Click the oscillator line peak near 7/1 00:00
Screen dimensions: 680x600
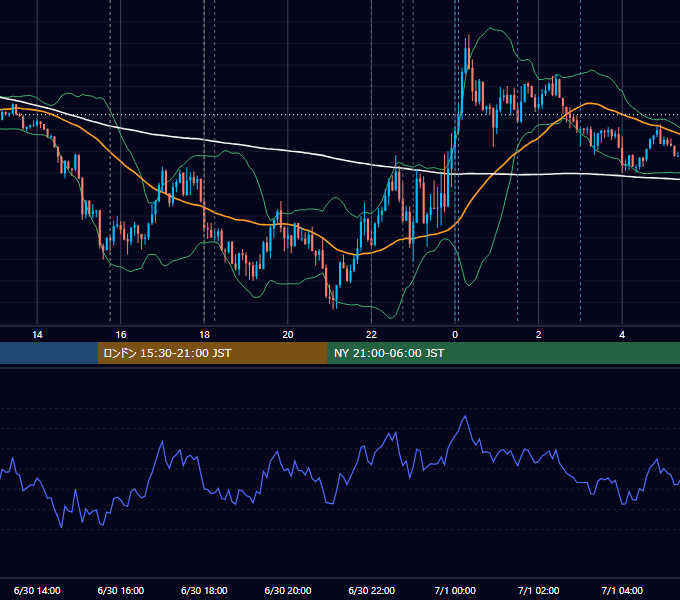click(x=466, y=416)
